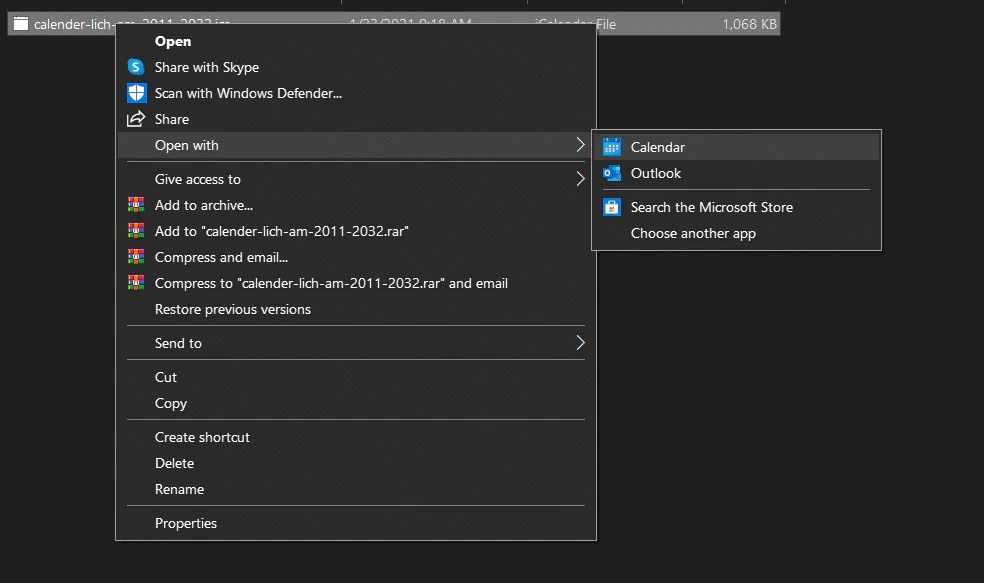Screen dimensions: 984x583
Task: Open the file with Outlook
Action: point(736,173)
